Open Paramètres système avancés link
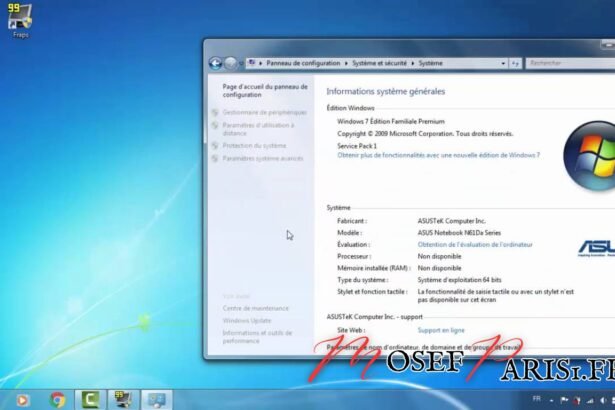This screenshot has height=410, width=615. pyautogui.click(x=263, y=159)
